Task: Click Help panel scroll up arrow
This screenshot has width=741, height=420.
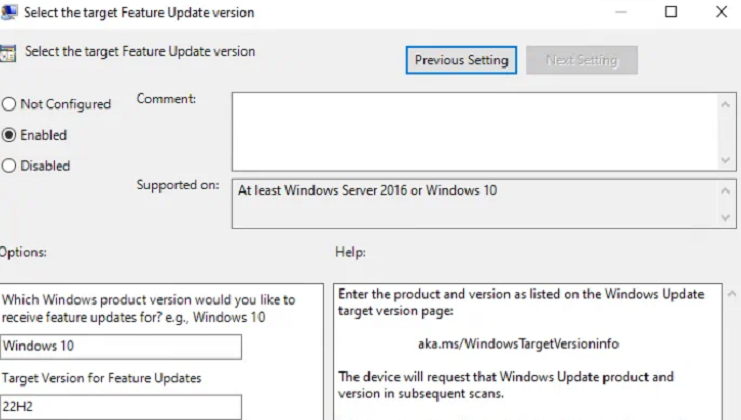Action: click(x=732, y=294)
